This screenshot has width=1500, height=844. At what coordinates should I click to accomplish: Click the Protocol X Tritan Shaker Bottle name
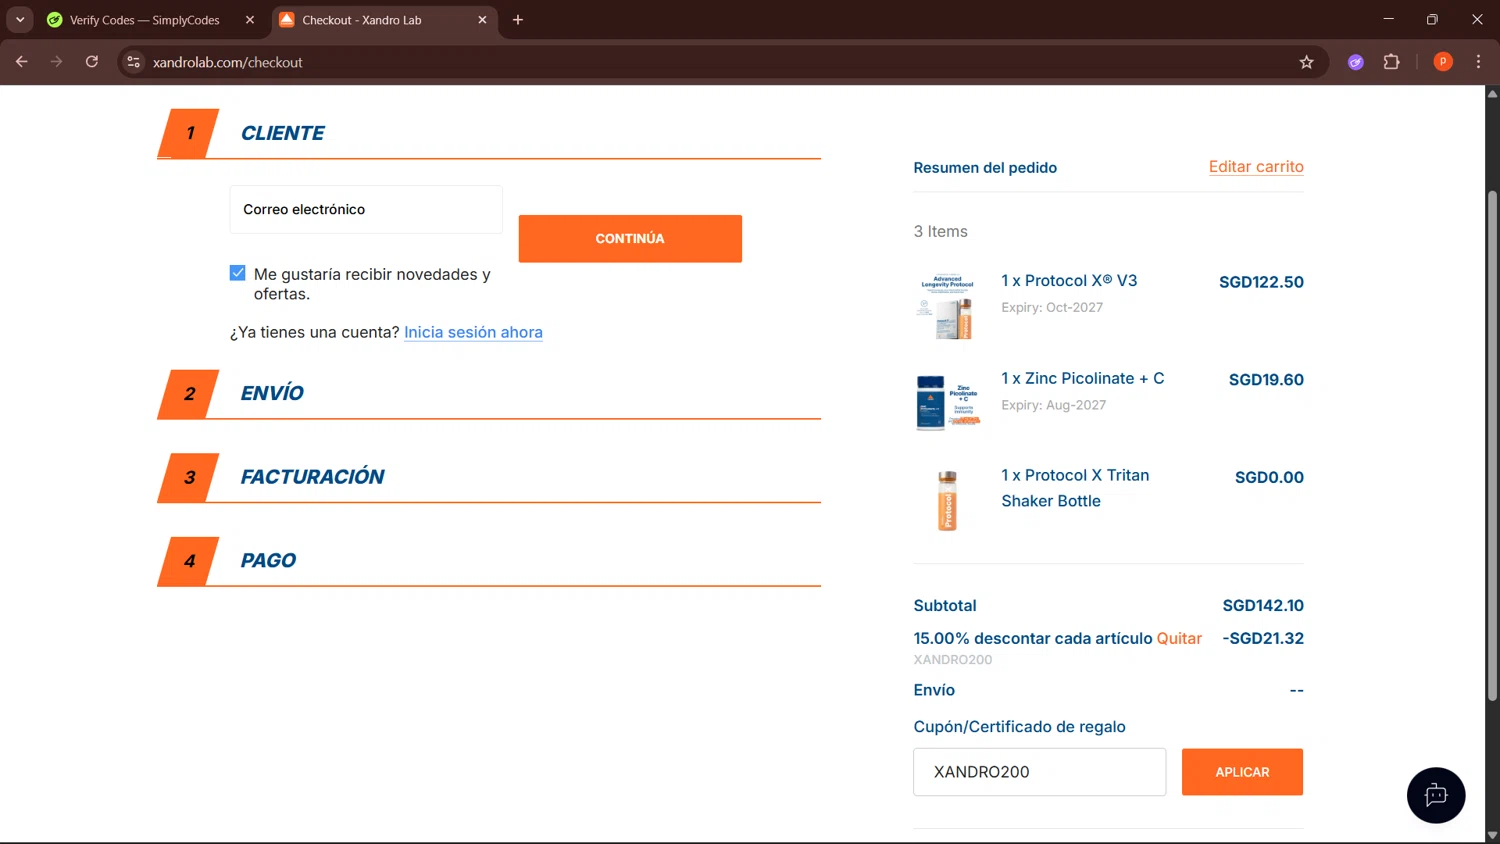(1075, 488)
